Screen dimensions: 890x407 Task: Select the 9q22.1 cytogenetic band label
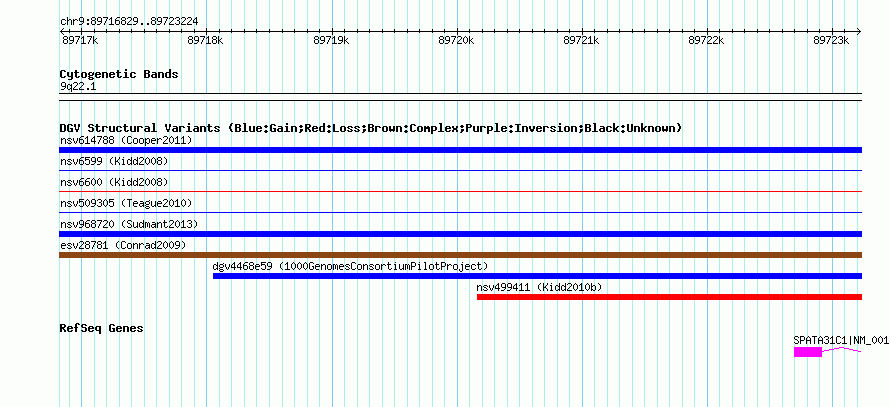point(78,86)
